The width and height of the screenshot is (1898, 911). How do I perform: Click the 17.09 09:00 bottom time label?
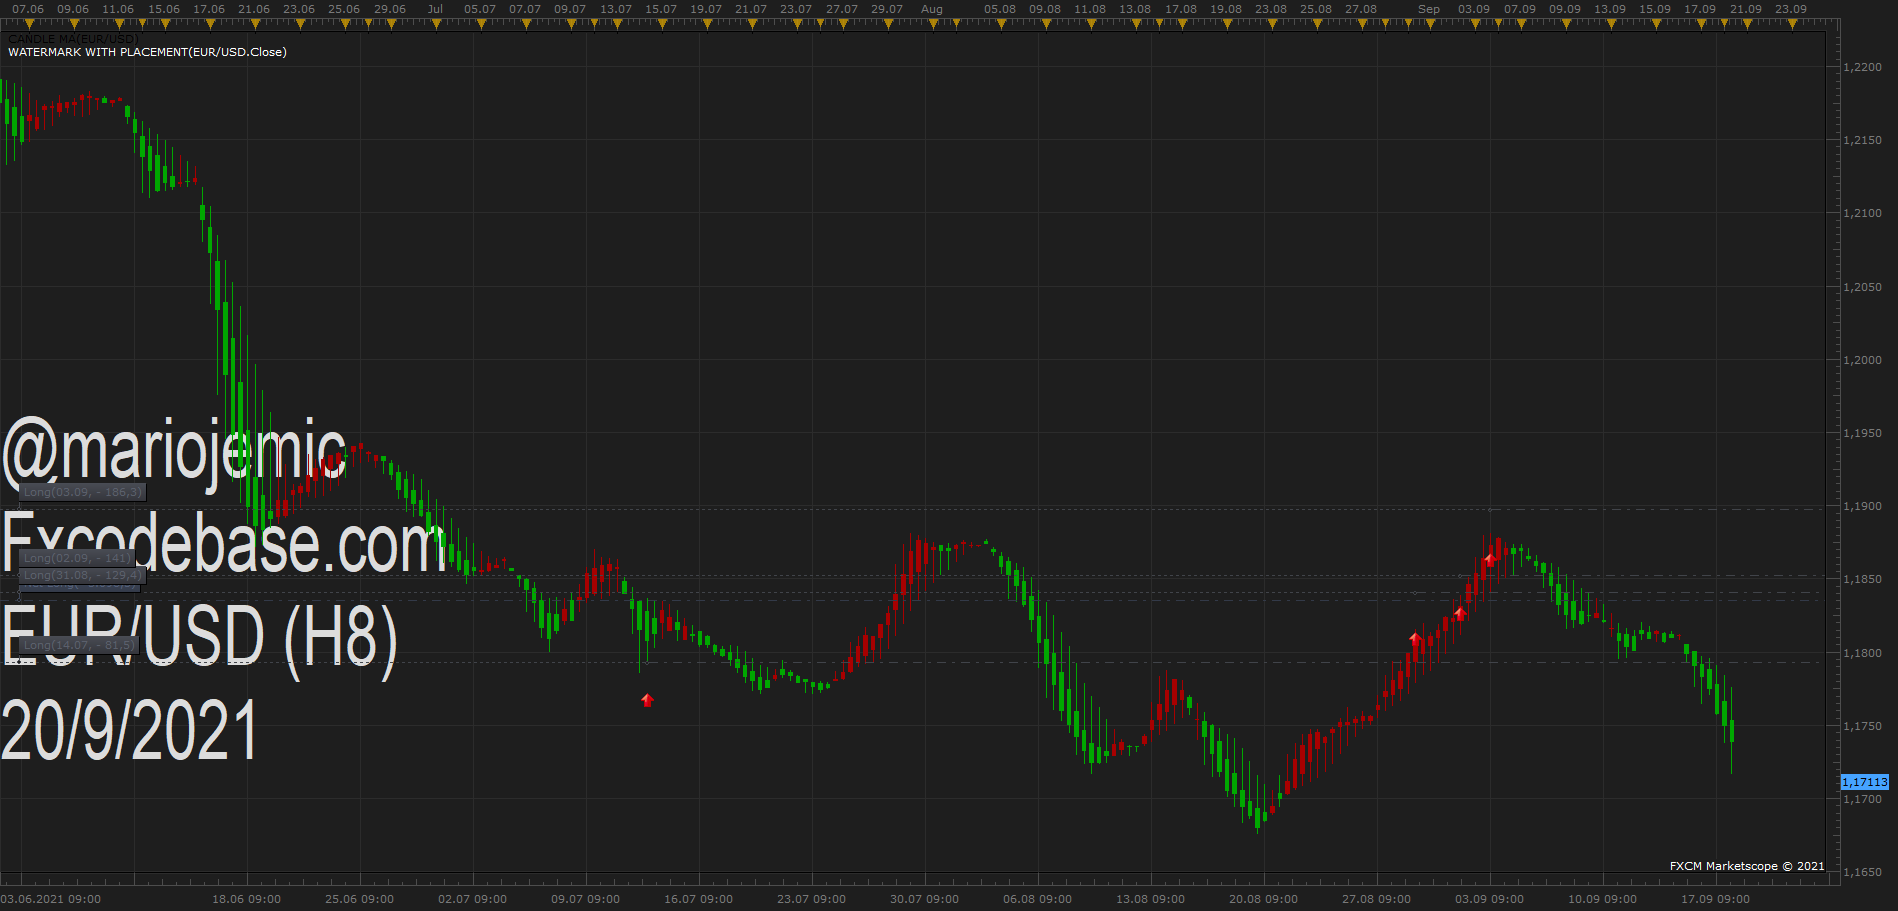pos(1715,899)
